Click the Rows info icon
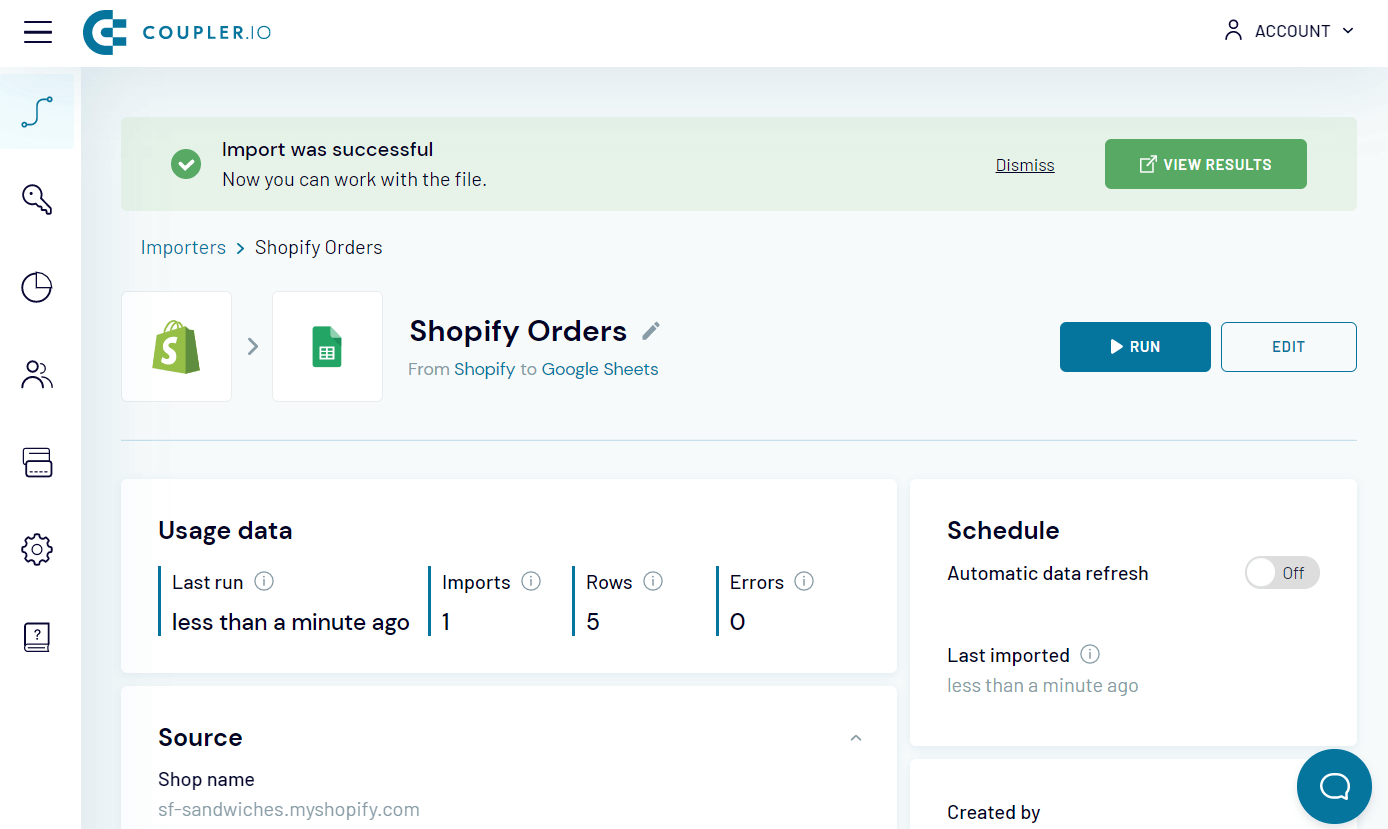The image size is (1388, 829). point(653,580)
